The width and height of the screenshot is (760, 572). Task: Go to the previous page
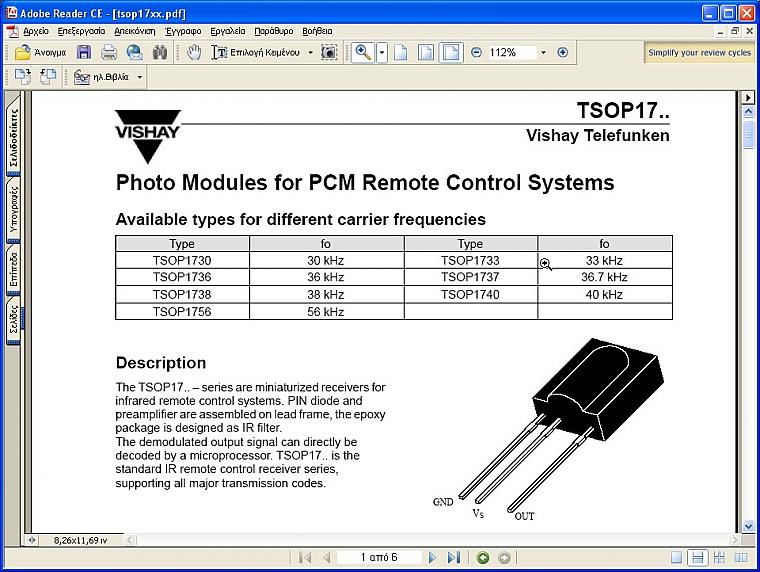coord(327,557)
